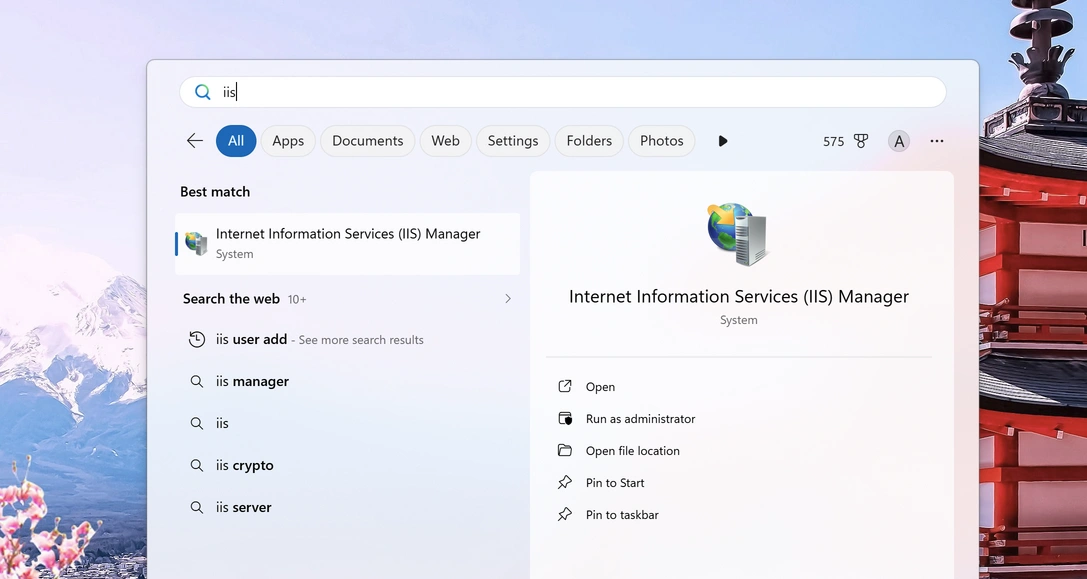Choose Open file location
Screen dimensions: 1087x579
click(x=632, y=451)
